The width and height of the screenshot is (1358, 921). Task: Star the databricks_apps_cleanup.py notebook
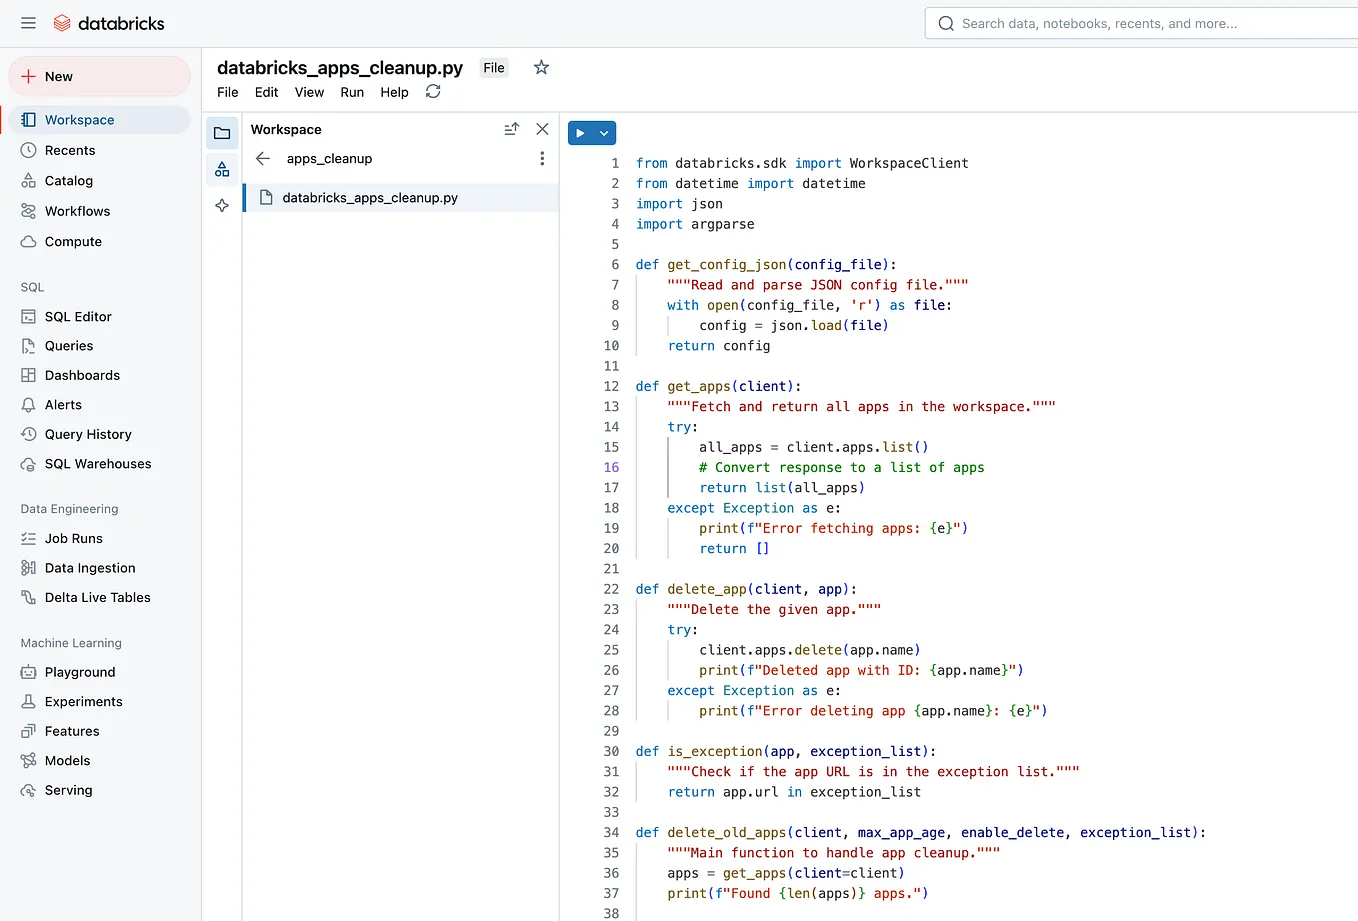[x=541, y=67]
